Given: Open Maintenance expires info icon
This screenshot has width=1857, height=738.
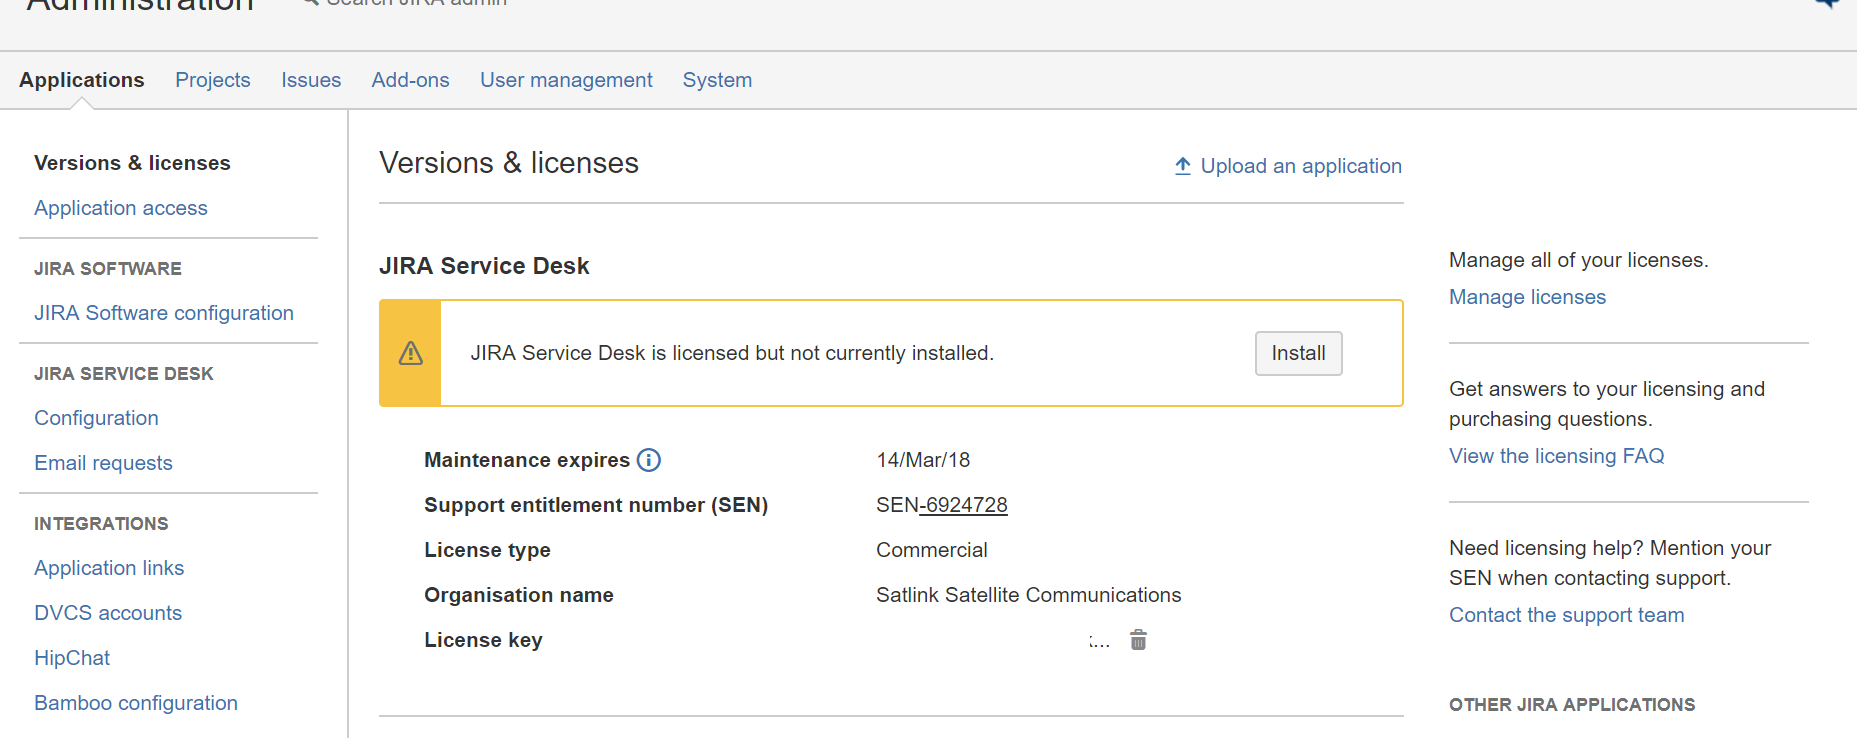Looking at the screenshot, I should coord(649,460).
